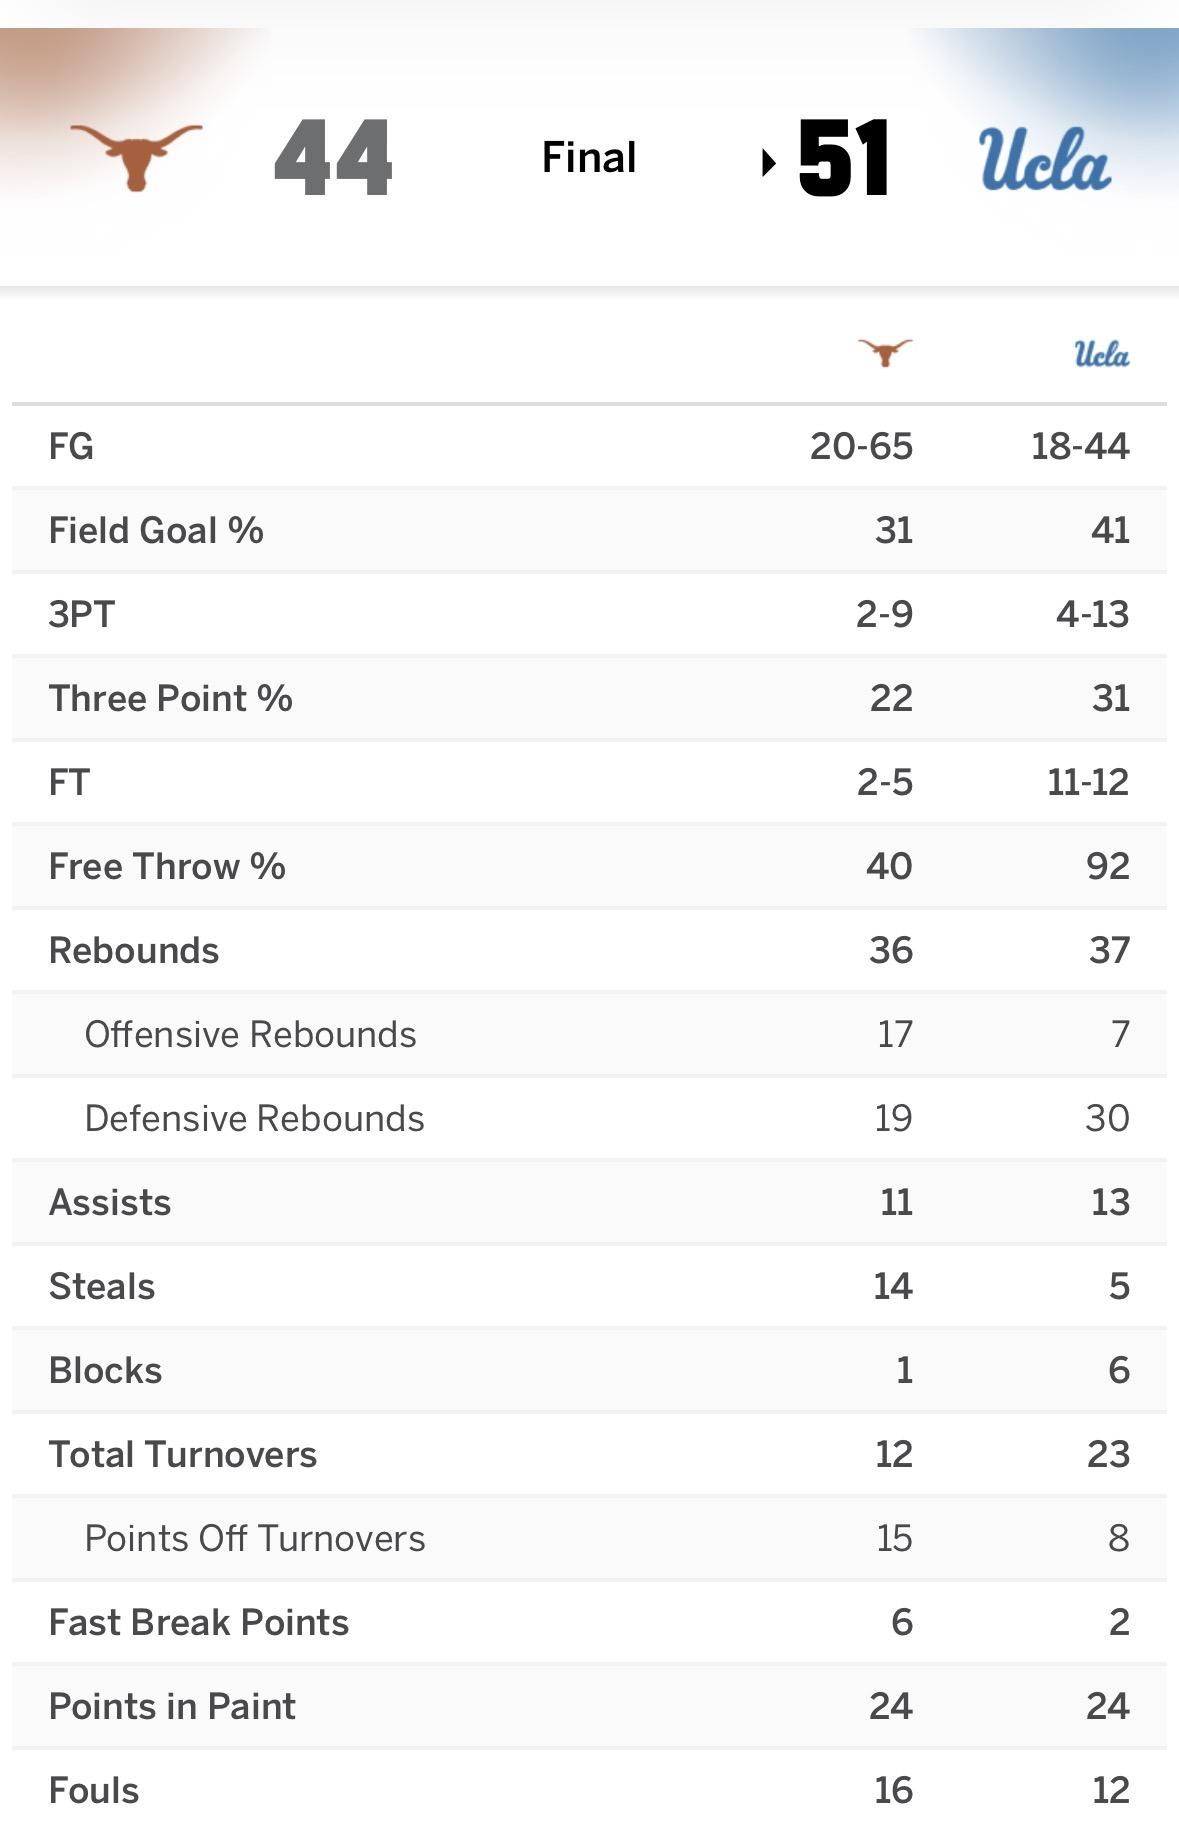Tap the Rebounds row label
The width and height of the screenshot is (1179, 1829).
point(134,950)
